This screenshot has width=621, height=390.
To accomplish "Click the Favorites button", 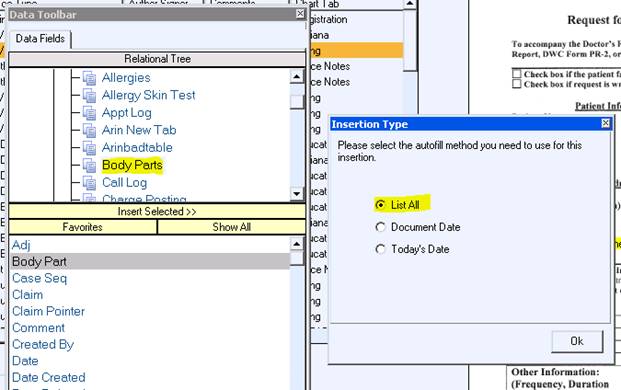I will coord(83,227).
